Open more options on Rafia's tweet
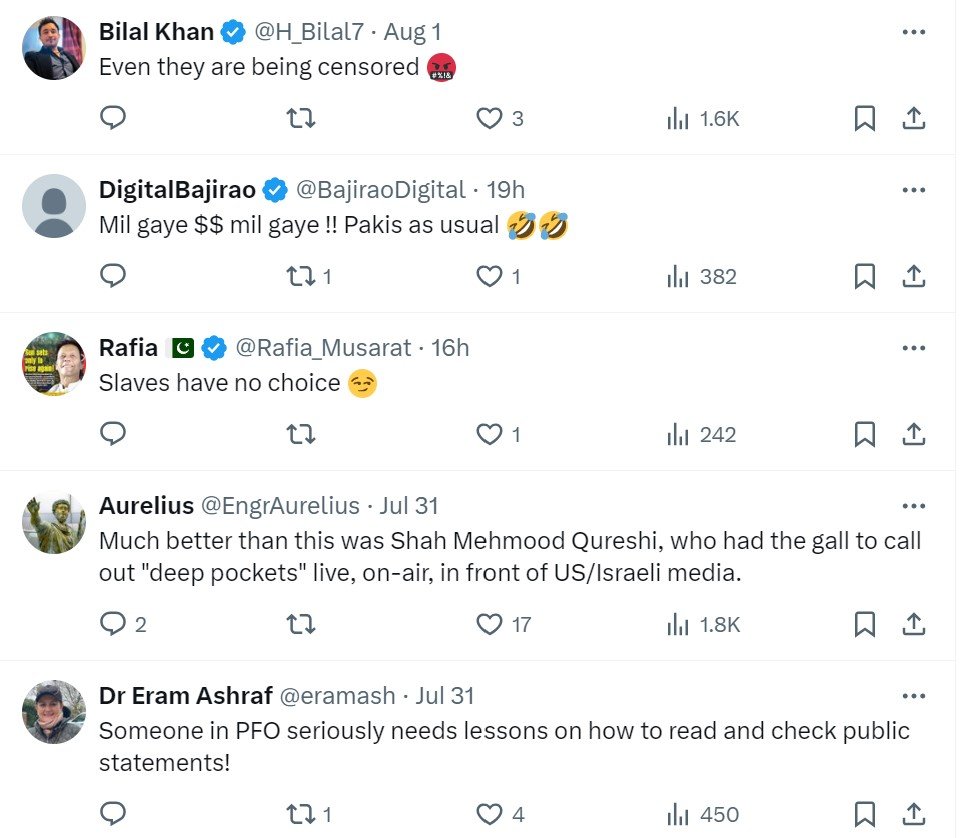The height and width of the screenshot is (838, 966). tap(913, 348)
